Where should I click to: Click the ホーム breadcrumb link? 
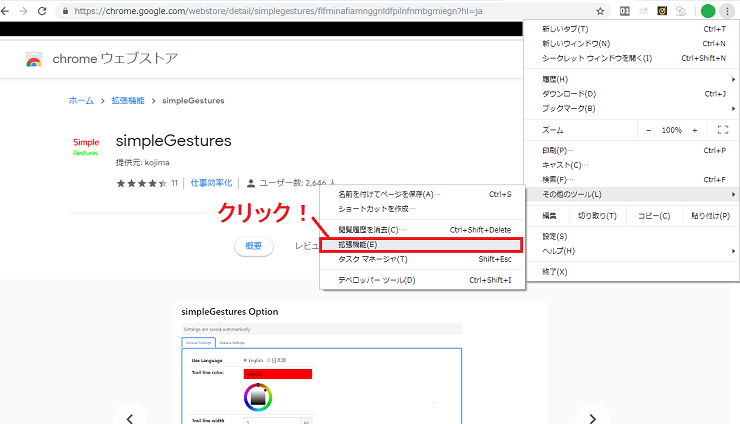point(81,101)
